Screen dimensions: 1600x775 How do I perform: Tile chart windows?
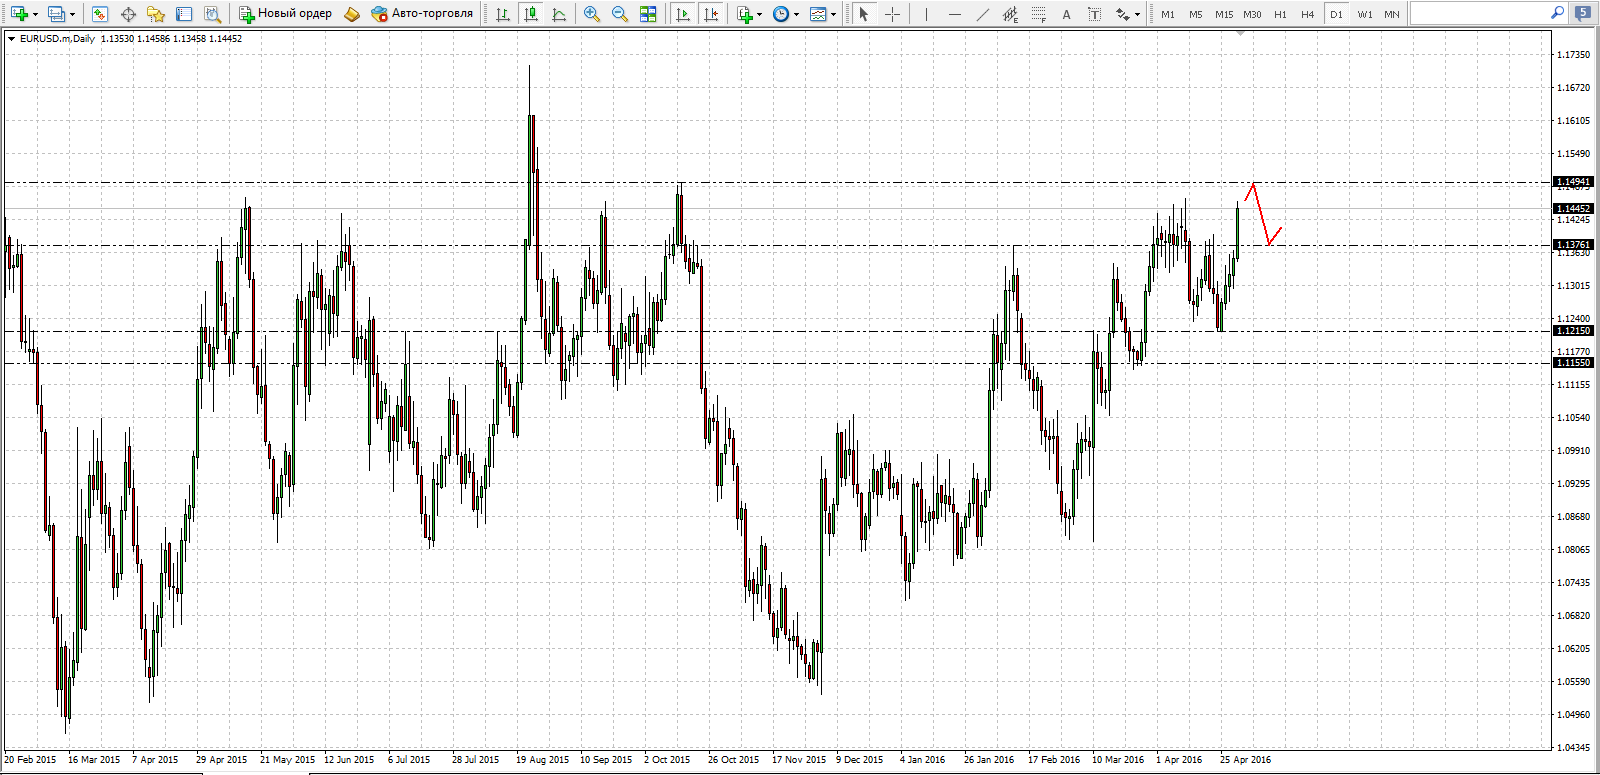click(x=648, y=14)
